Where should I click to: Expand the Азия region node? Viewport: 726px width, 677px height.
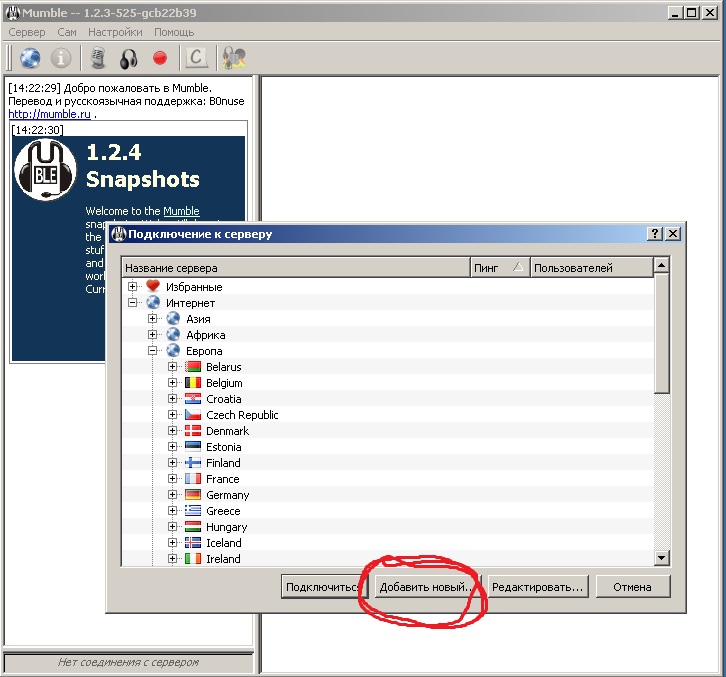[x=152, y=319]
